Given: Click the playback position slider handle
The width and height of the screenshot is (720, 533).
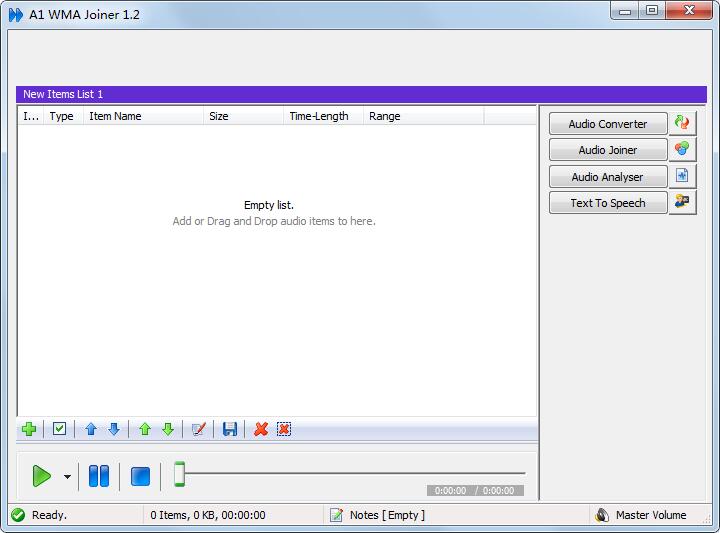Looking at the screenshot, I should 179,474.
